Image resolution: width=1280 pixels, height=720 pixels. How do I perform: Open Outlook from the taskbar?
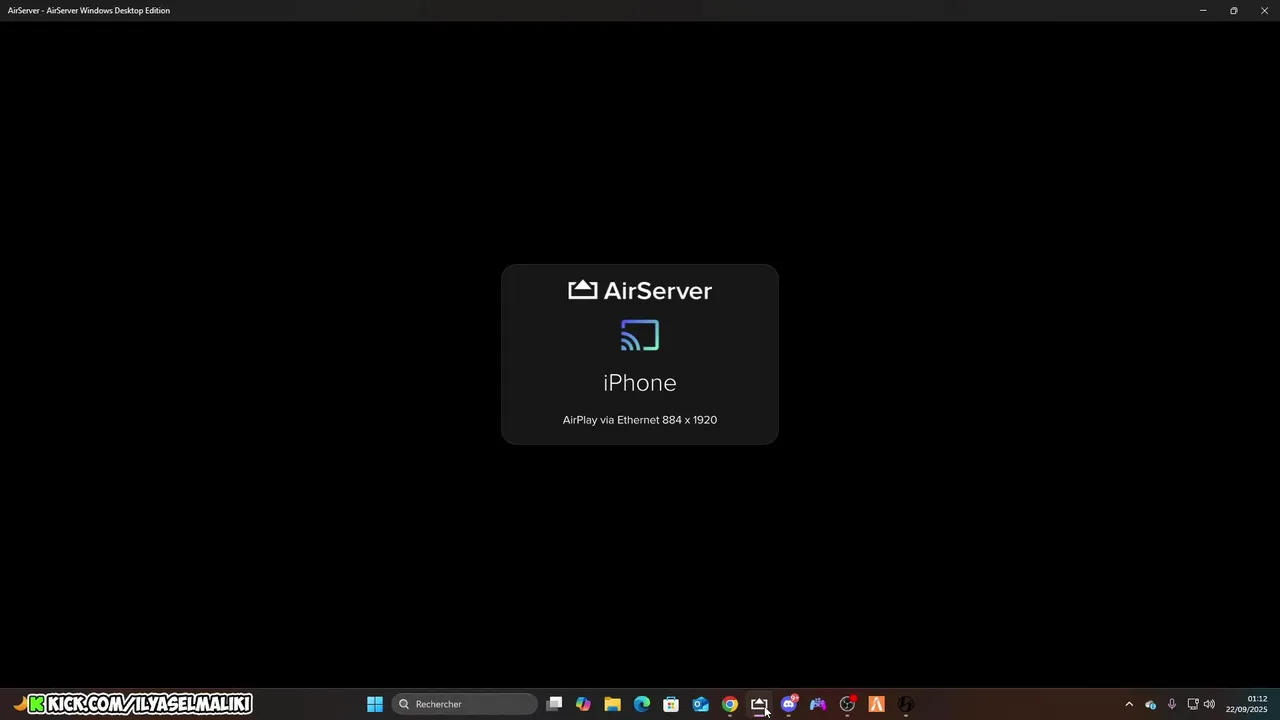700,704
